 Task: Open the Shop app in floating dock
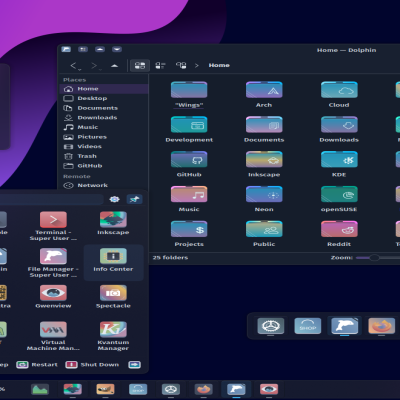tap(308, 326)
